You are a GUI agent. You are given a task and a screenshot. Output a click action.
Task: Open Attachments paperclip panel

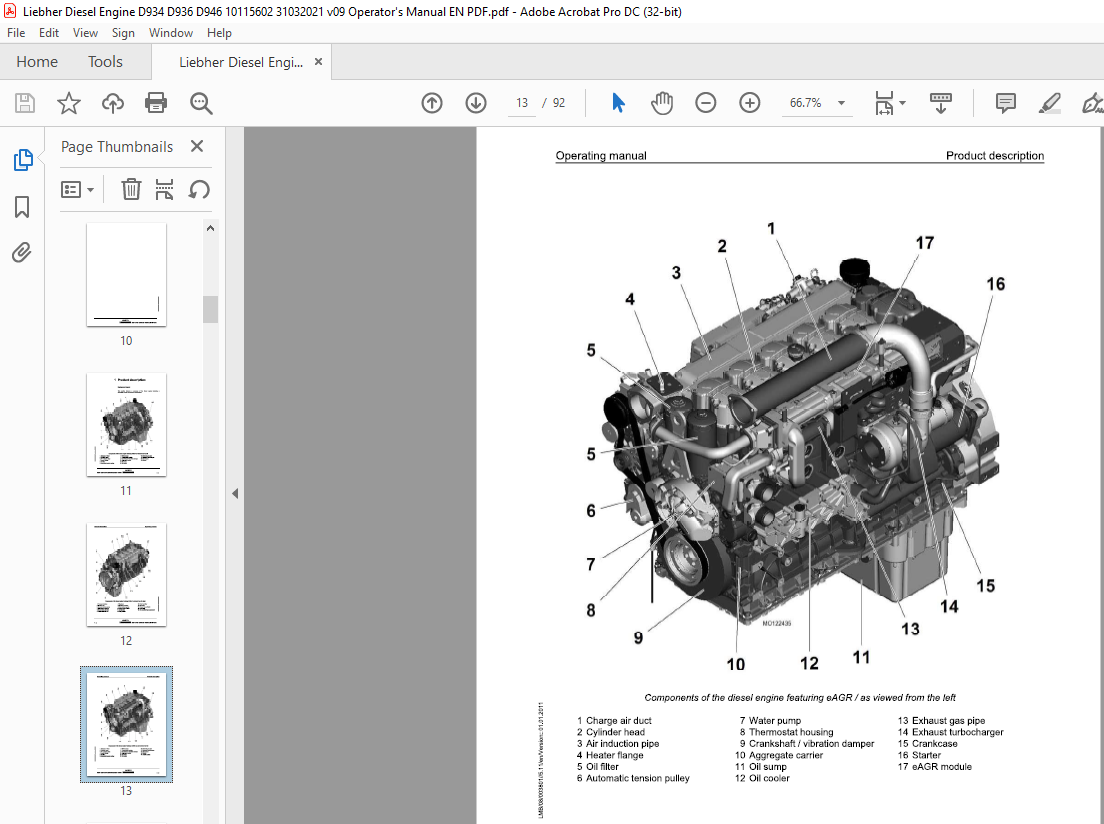[x=22, y=252]
